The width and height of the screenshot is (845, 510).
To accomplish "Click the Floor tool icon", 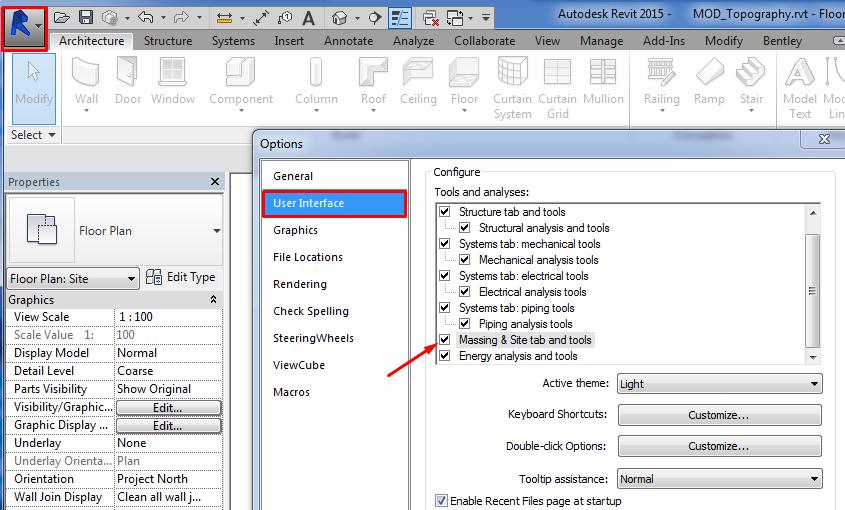I will tap(464, 72).
